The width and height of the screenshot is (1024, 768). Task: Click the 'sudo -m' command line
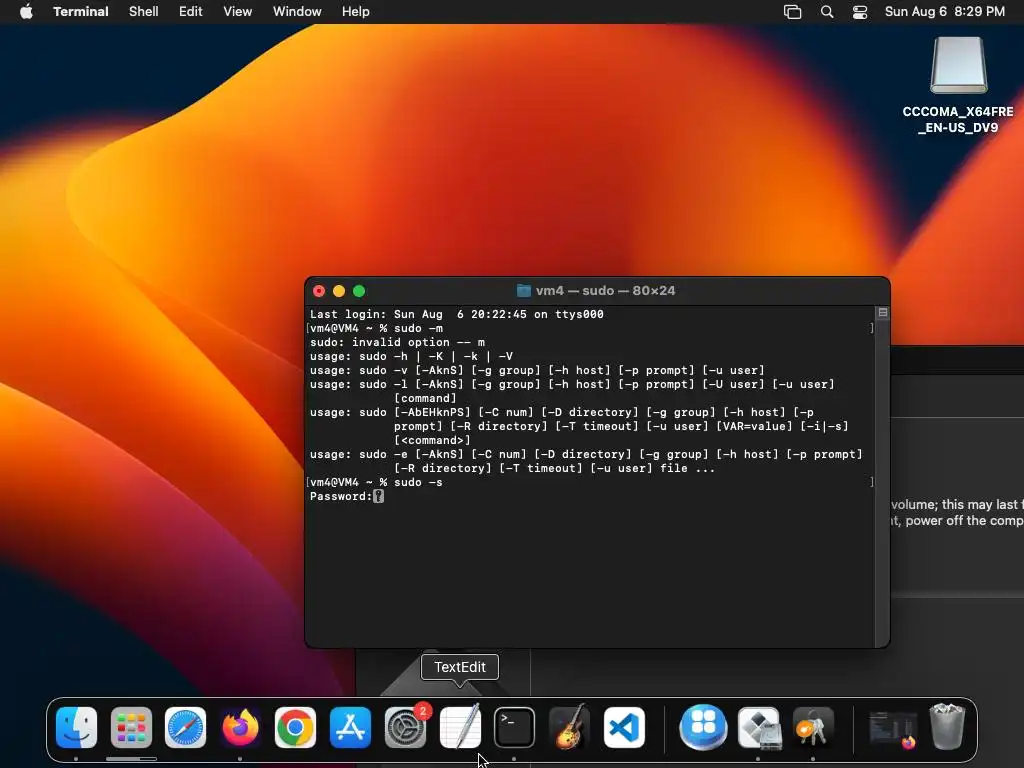418,328
